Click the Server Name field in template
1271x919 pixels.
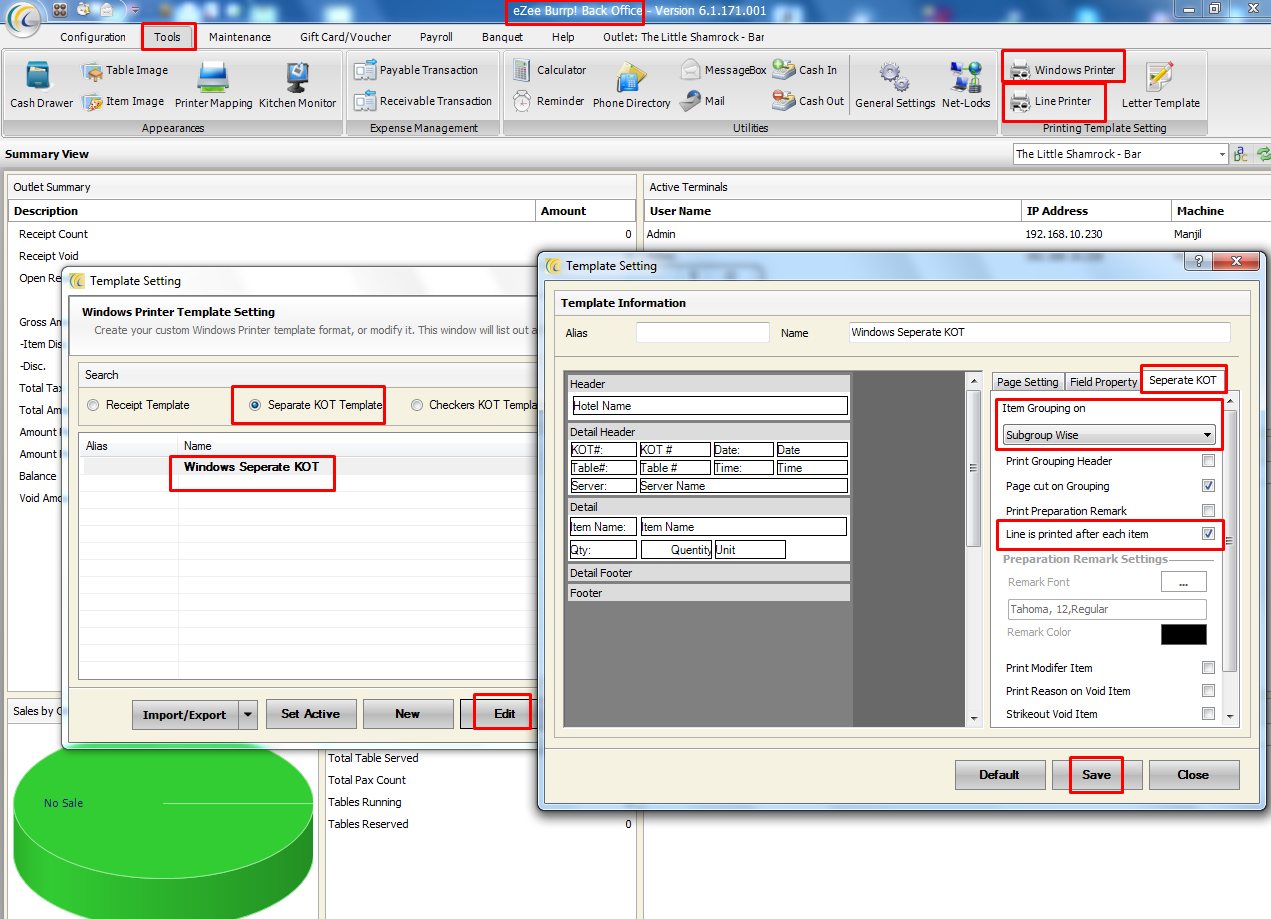[743, 486]
